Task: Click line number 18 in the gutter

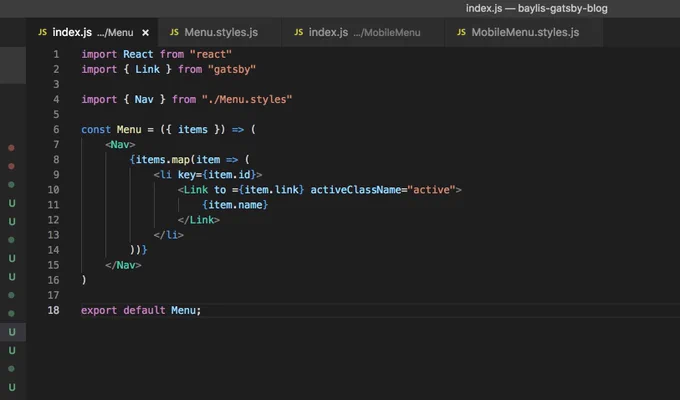Action: pos(53,310)
